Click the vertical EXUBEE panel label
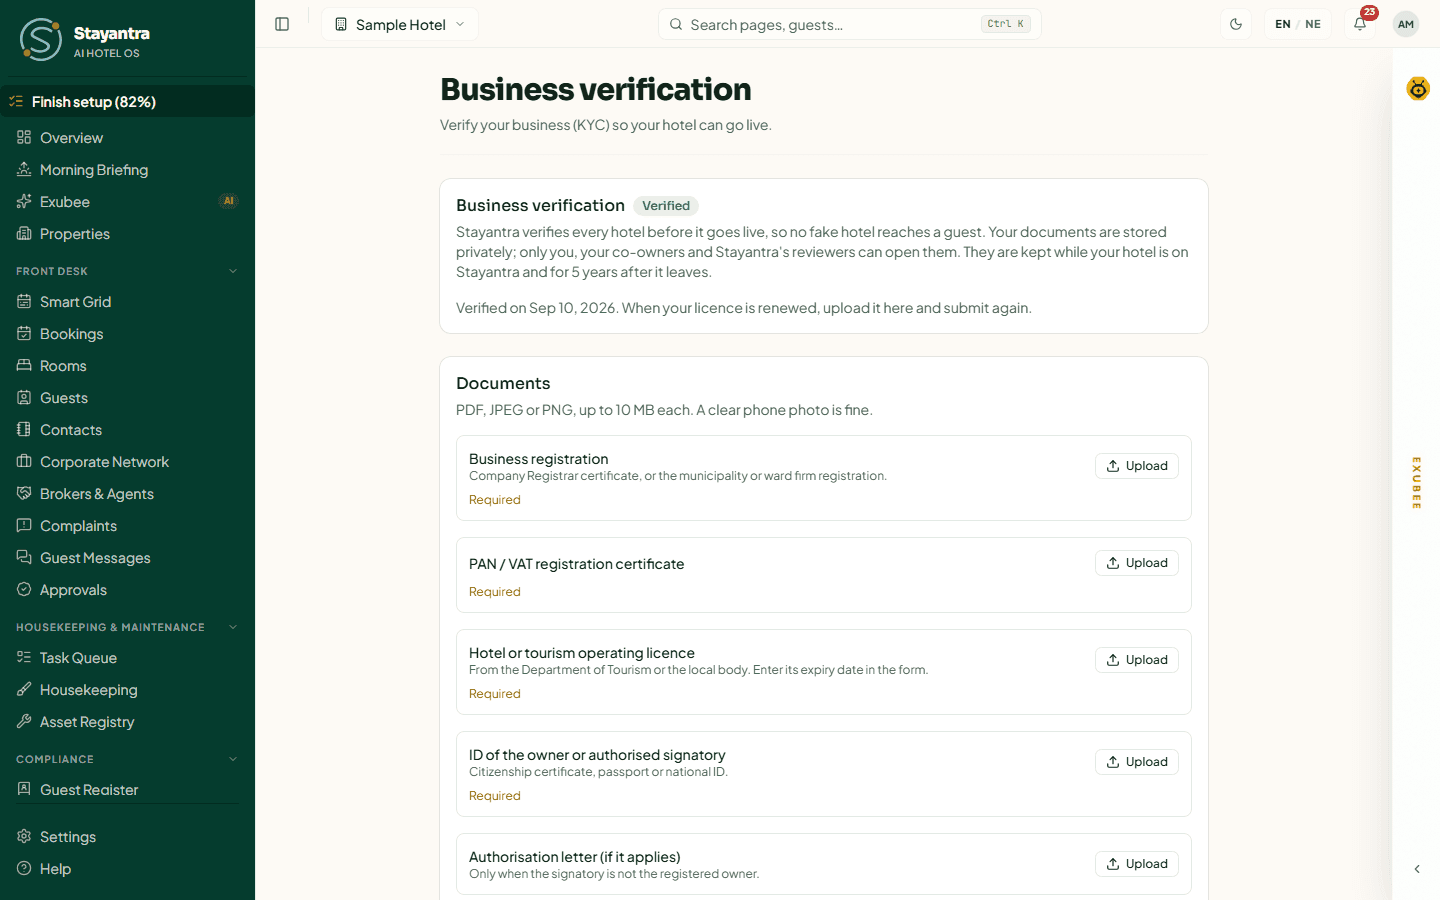1440x900 pixels. [x=1417, y=483]
